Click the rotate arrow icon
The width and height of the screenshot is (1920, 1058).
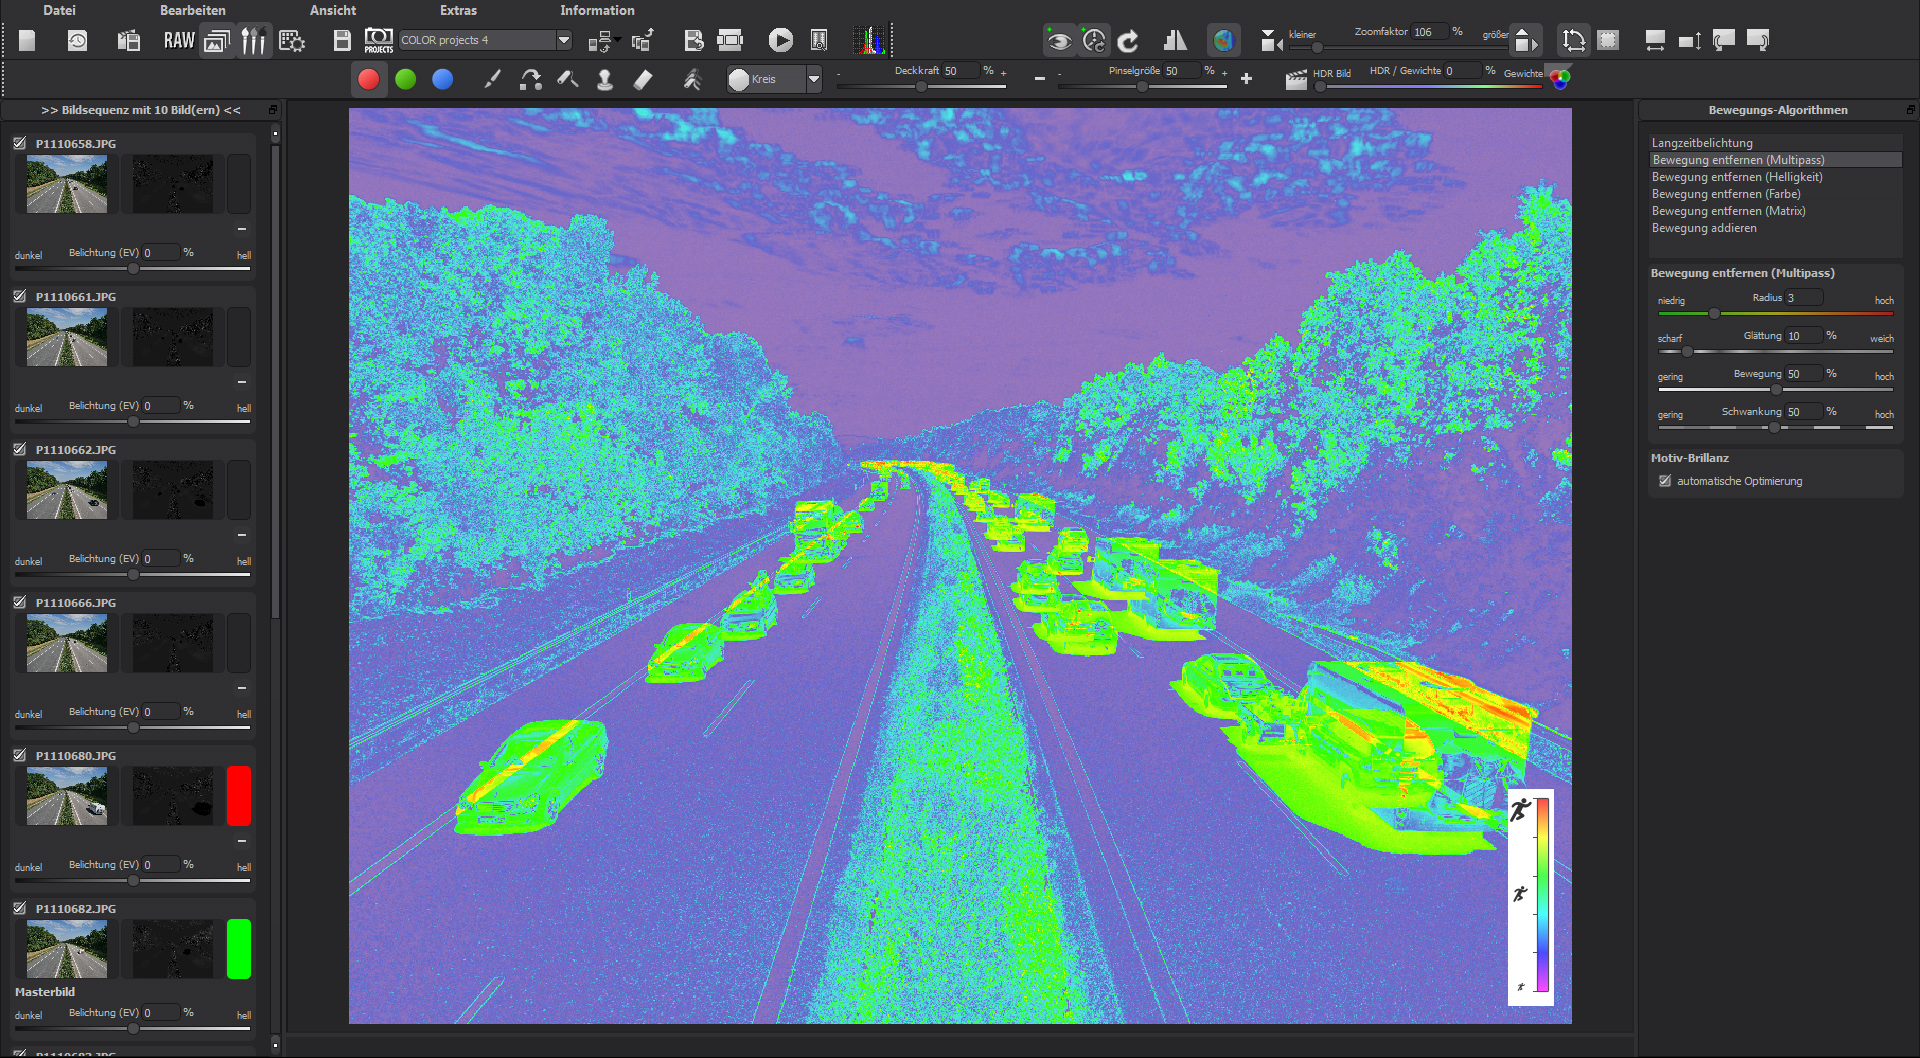[1128, 41]
